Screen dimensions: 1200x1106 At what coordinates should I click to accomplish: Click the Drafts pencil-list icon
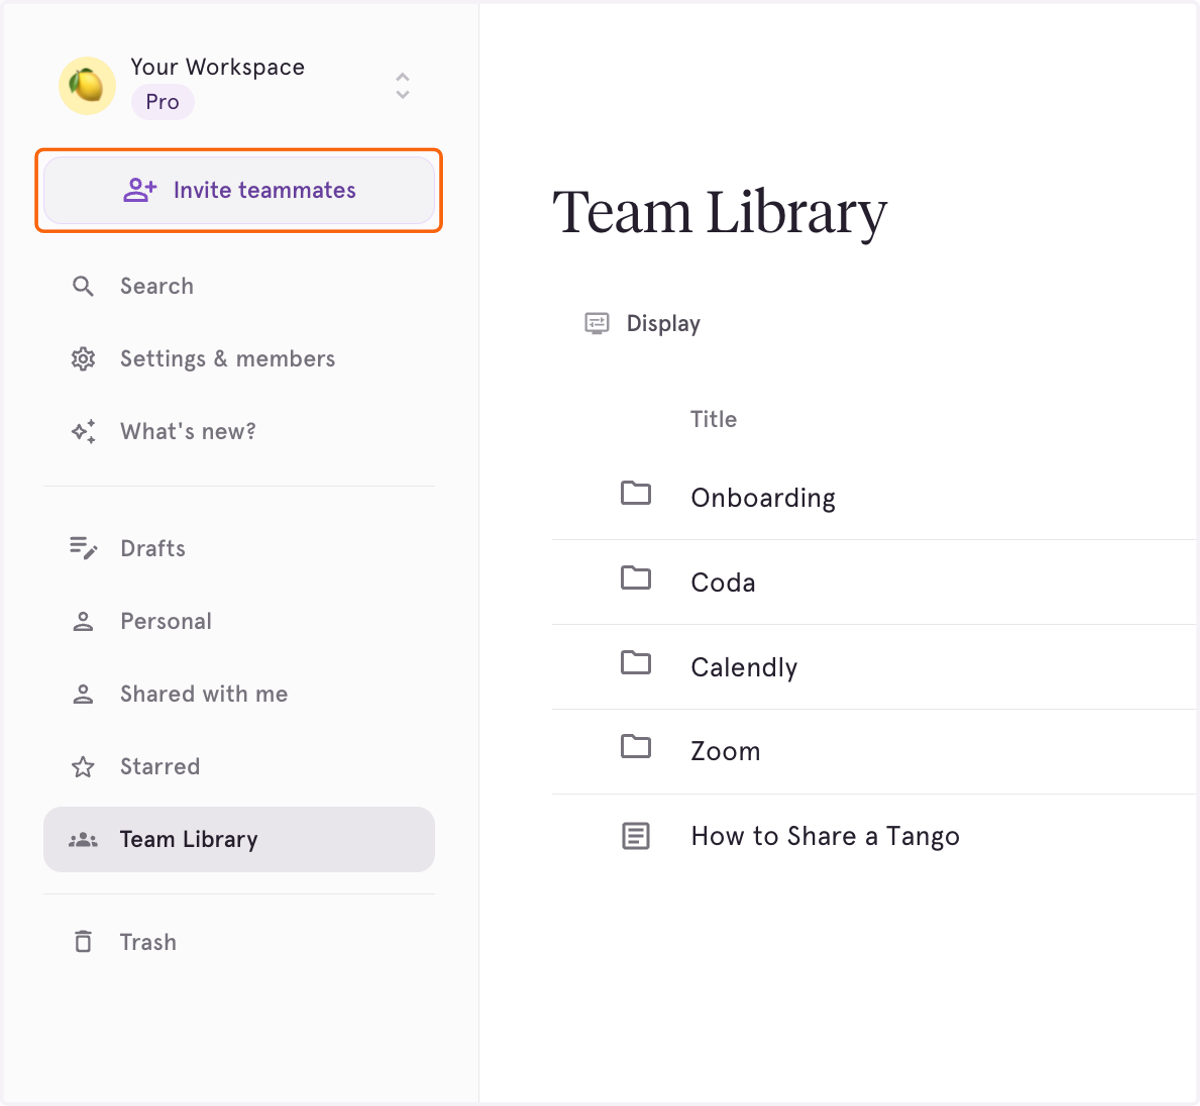(x=83, y=548)
